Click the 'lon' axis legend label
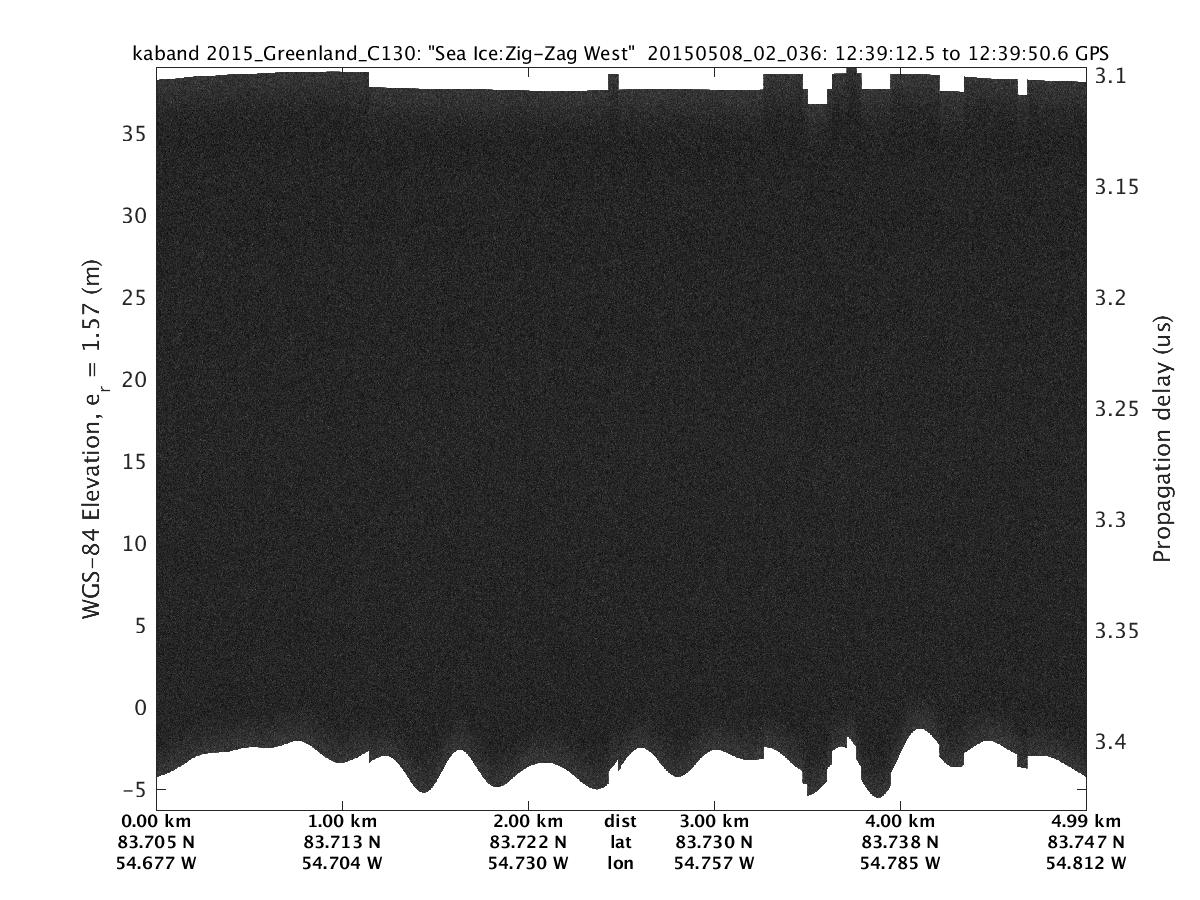Image resolution: width=1200 pixels, height=900 pixels. 620,863
